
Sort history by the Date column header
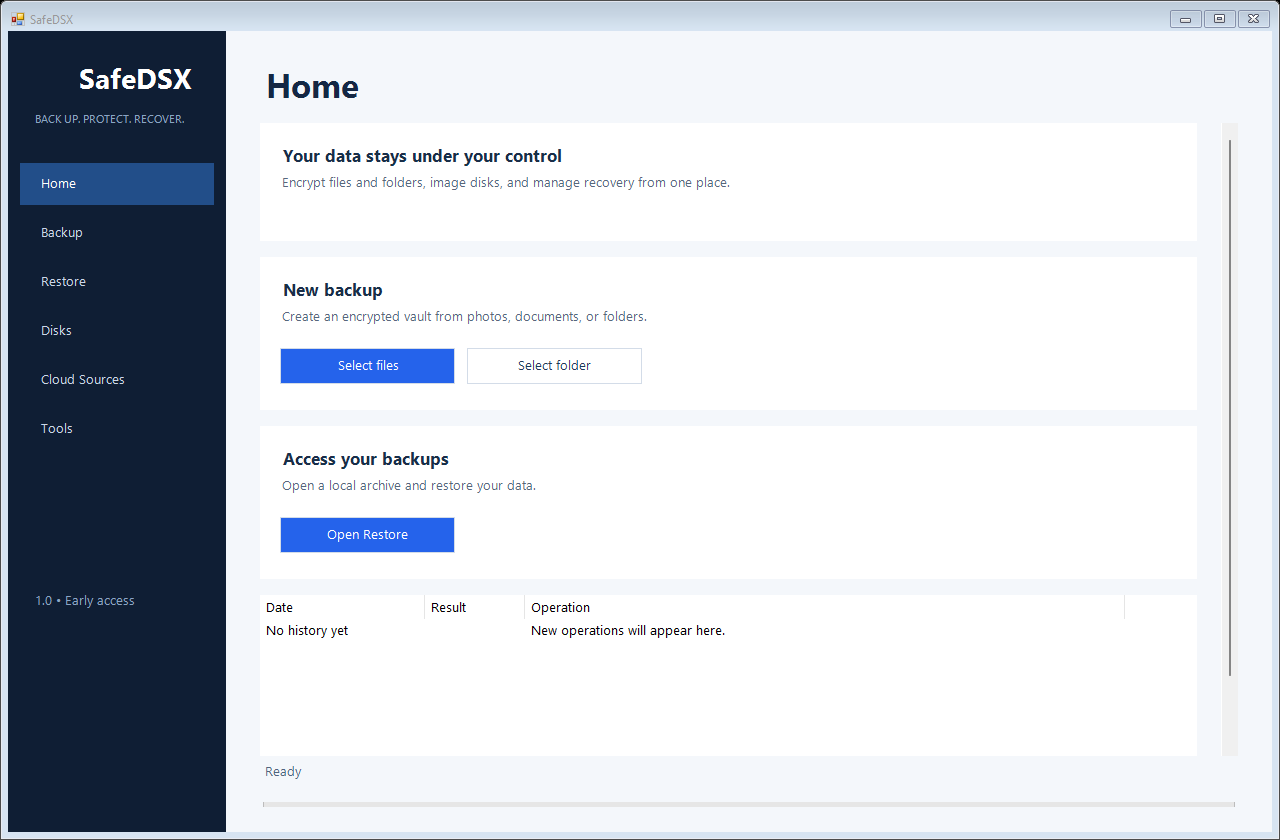pyautogui.click(x=342, y=608)
